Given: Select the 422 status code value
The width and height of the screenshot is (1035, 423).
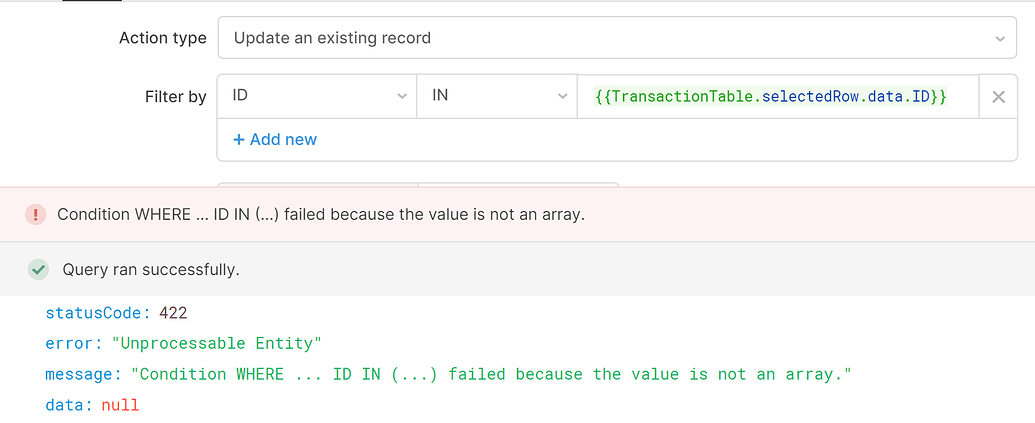Looking at the screenshot, I should [173, 313].
